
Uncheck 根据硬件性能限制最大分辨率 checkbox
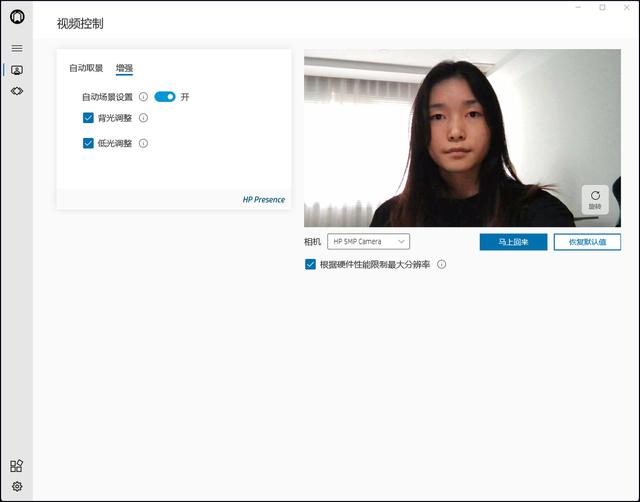pyautogui.click(x=310, y=264)
